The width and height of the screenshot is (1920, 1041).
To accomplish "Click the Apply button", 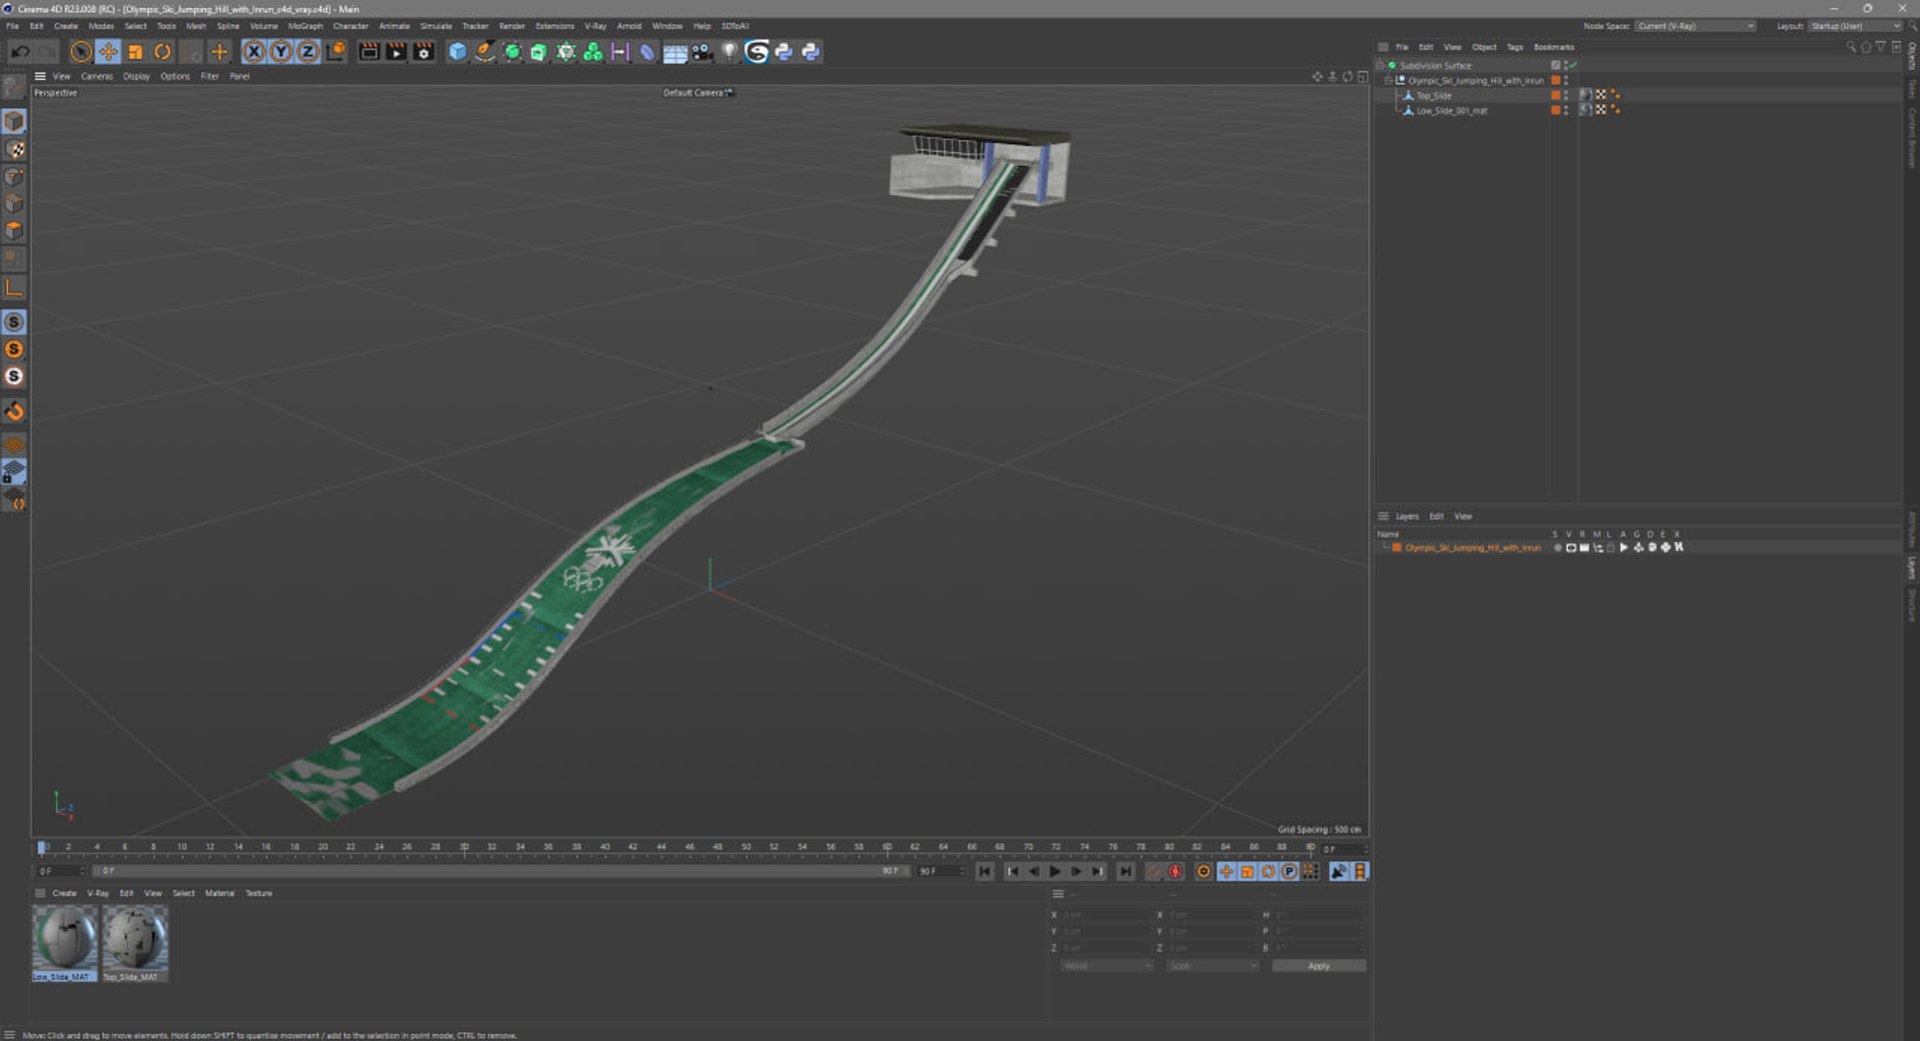I will point(1318,966).
